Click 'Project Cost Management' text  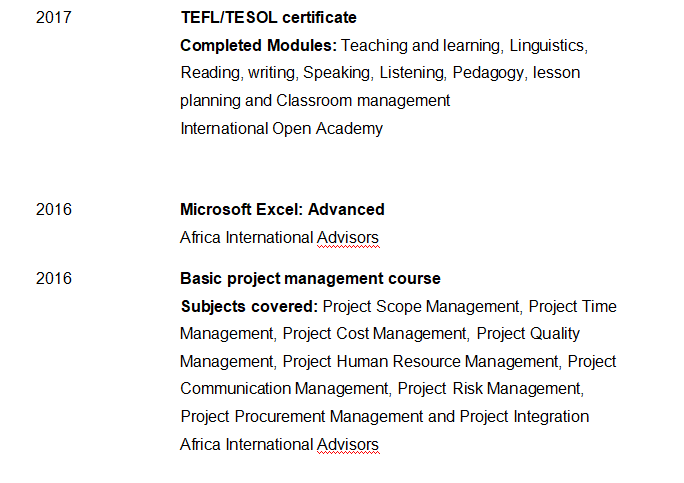(375, 334)
